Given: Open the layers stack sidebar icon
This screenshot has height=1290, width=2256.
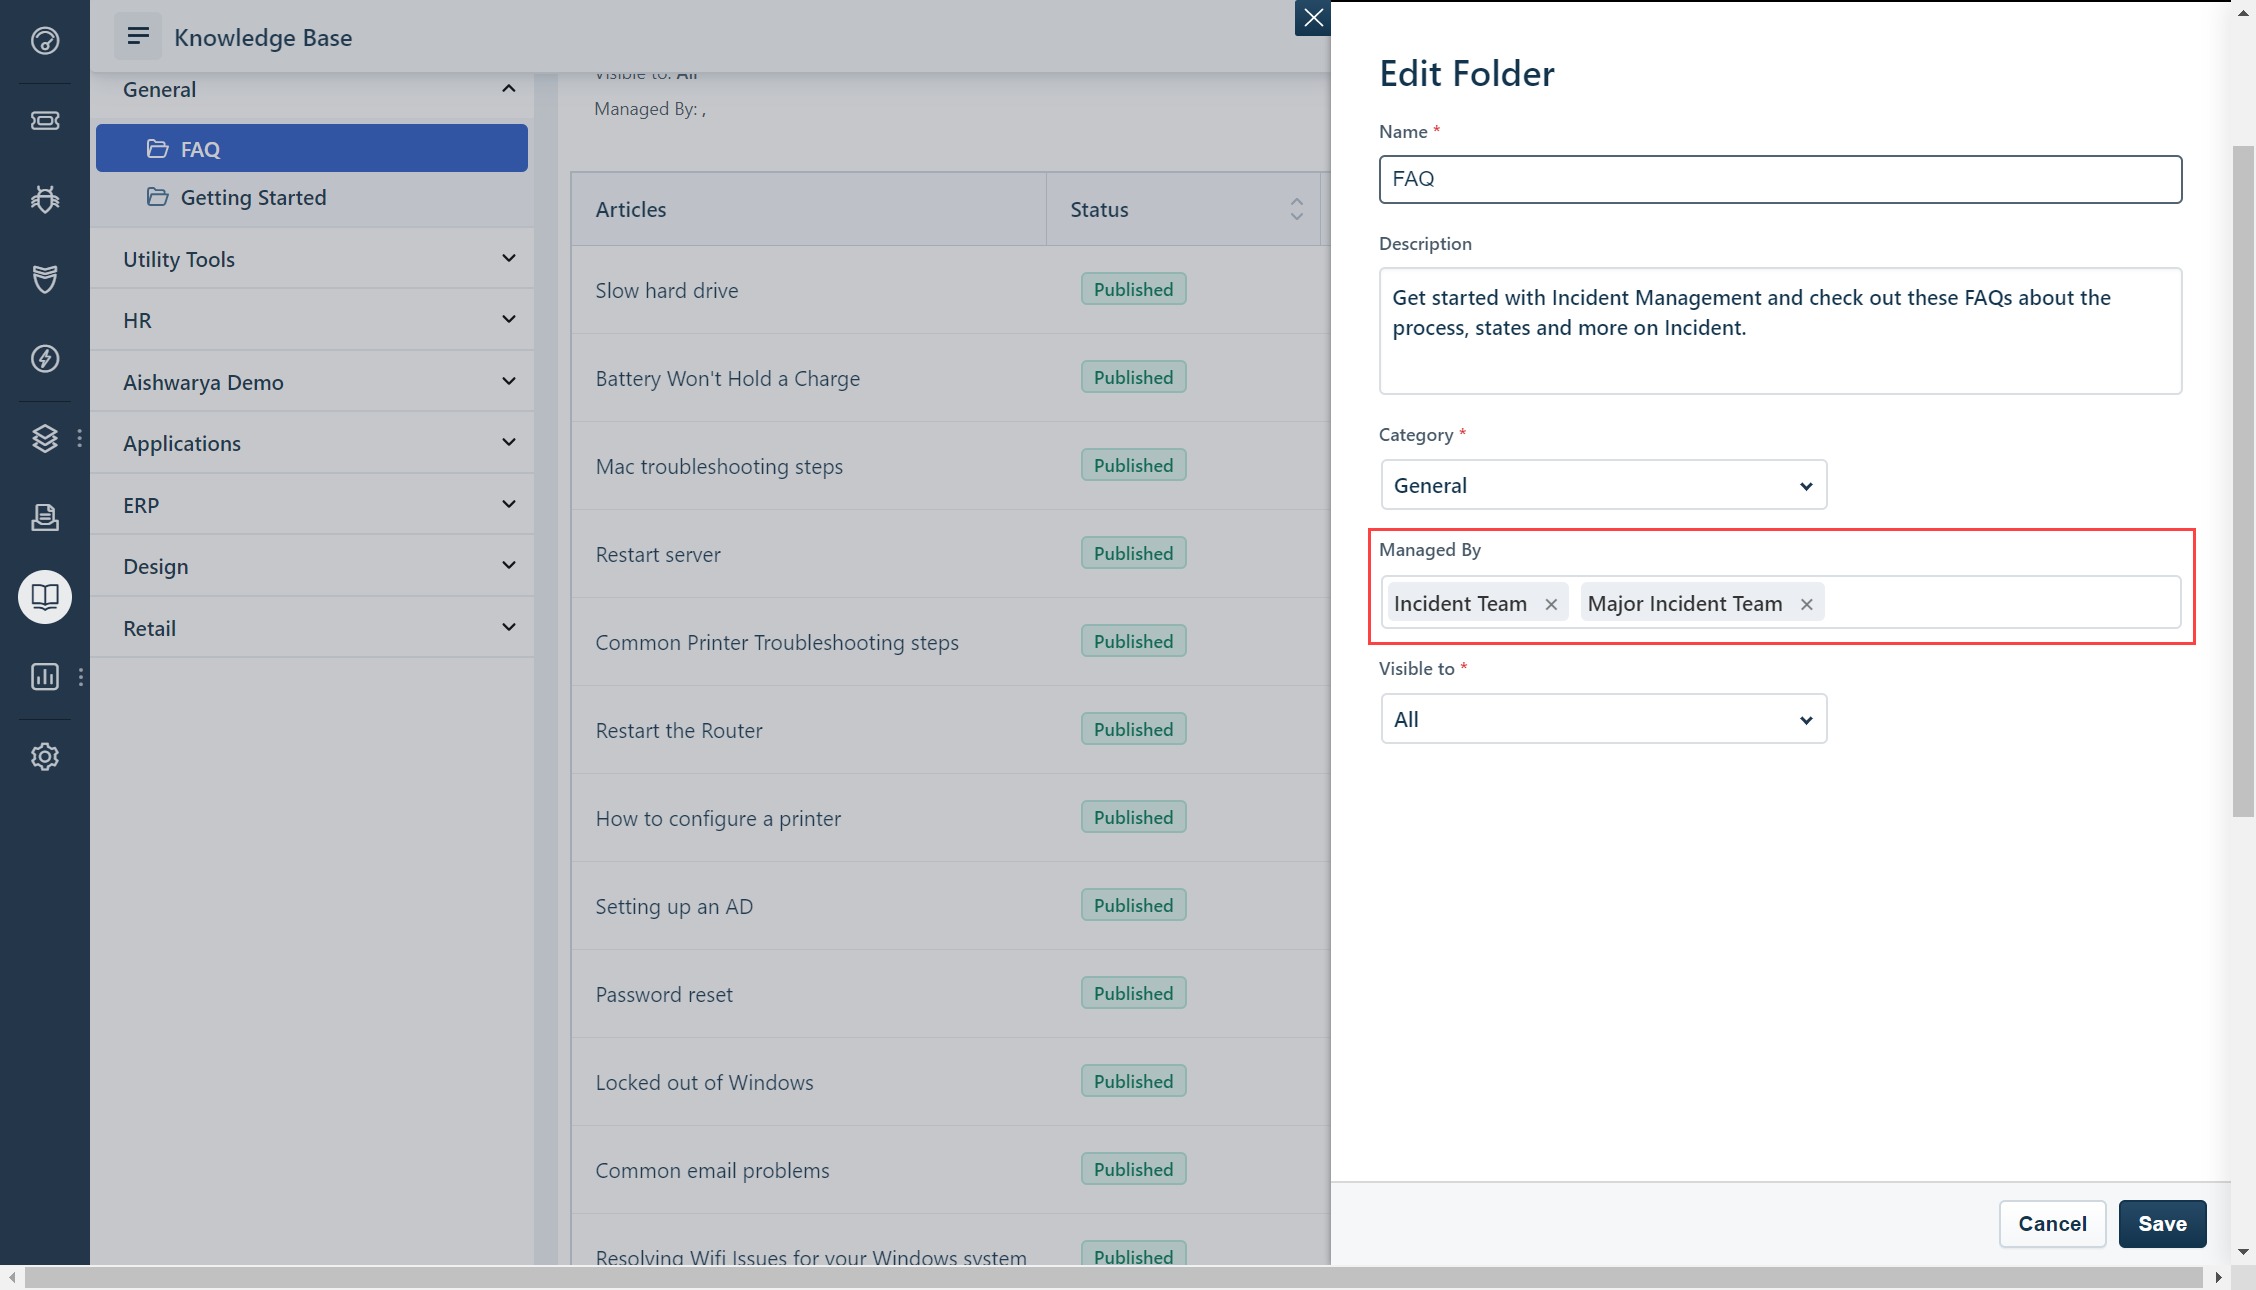Looking at the screenshot, I should (45, 438).
